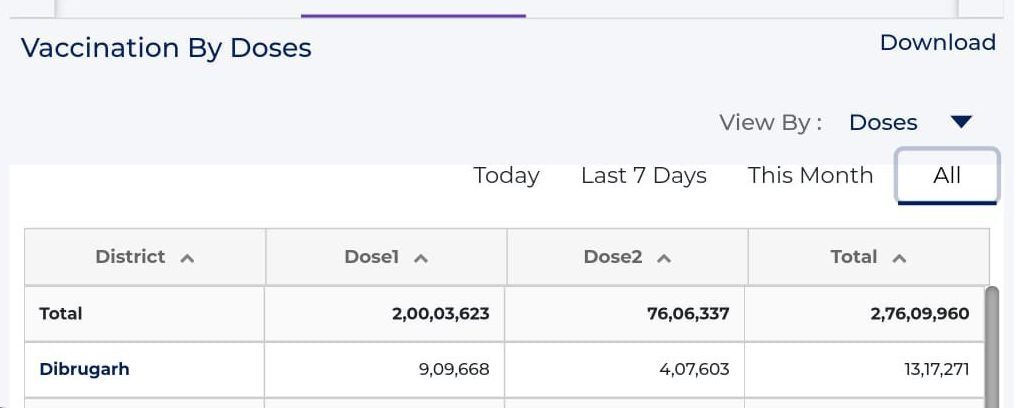Choose the All time range tab
Screen dimensions: 1014x408
(x=946, y=176)
